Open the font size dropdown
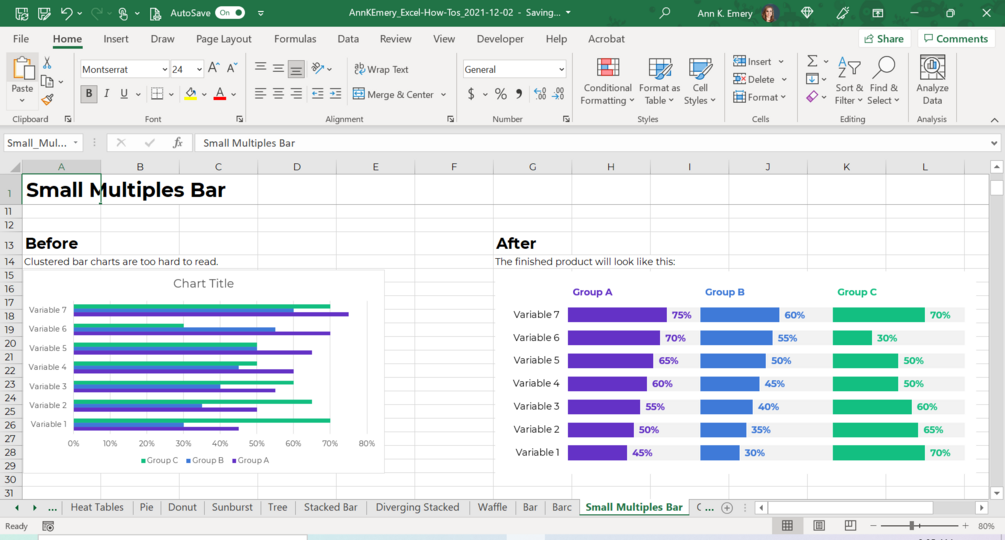The image size is (1005, 540). tap(199, 69)
